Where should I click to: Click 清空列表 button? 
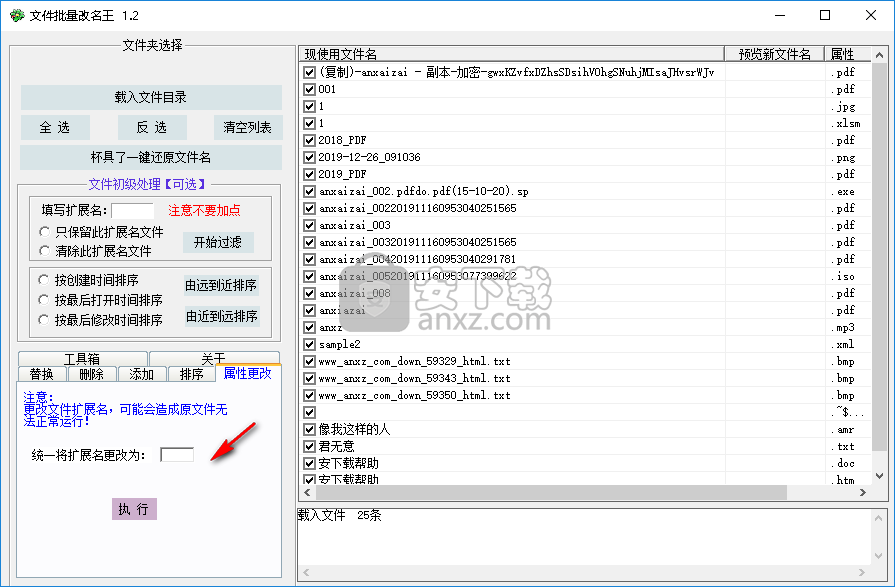point(248,127)
